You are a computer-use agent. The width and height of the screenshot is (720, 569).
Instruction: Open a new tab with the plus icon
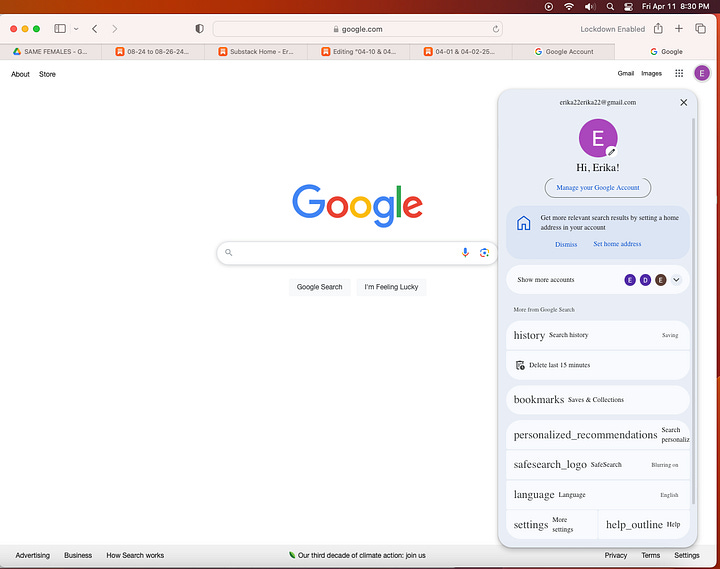click(x=679, y=28)
